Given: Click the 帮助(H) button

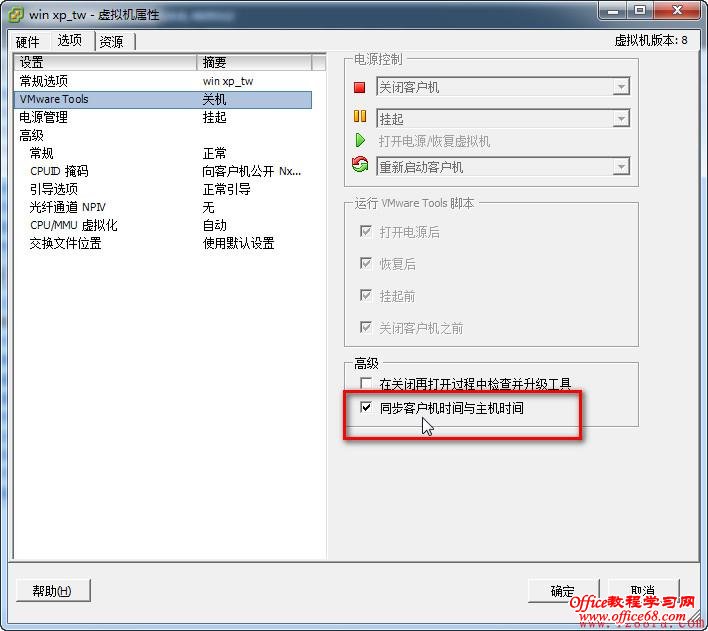Looking at the screenshot, I should point(52,590).
